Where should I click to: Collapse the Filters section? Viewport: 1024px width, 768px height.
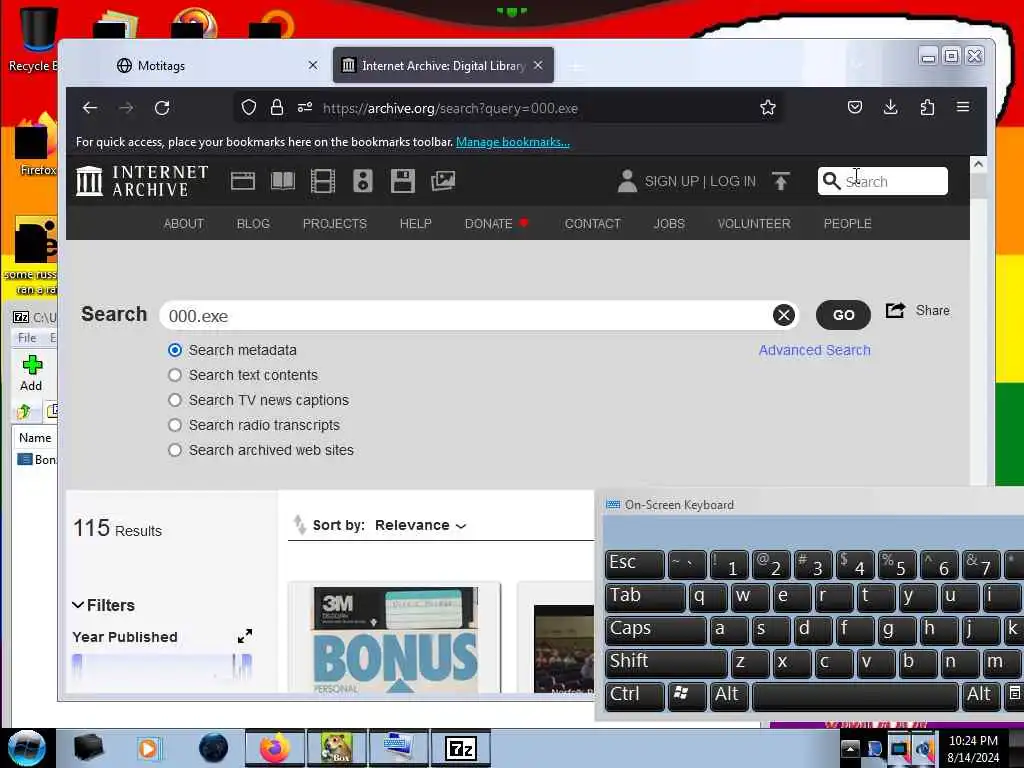tap(103, 605)
